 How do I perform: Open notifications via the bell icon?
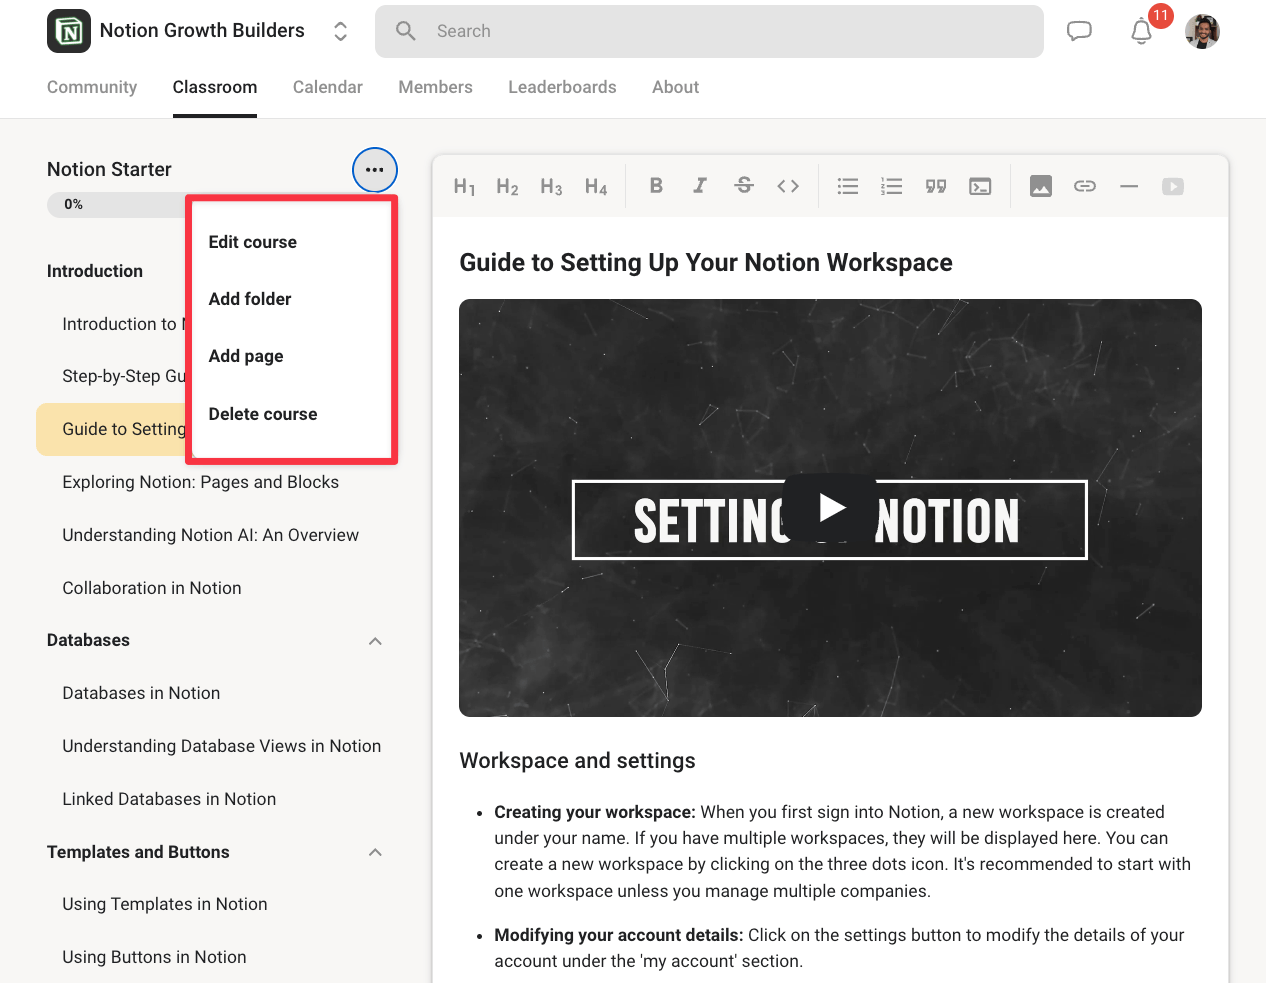tap(1141, 32)
